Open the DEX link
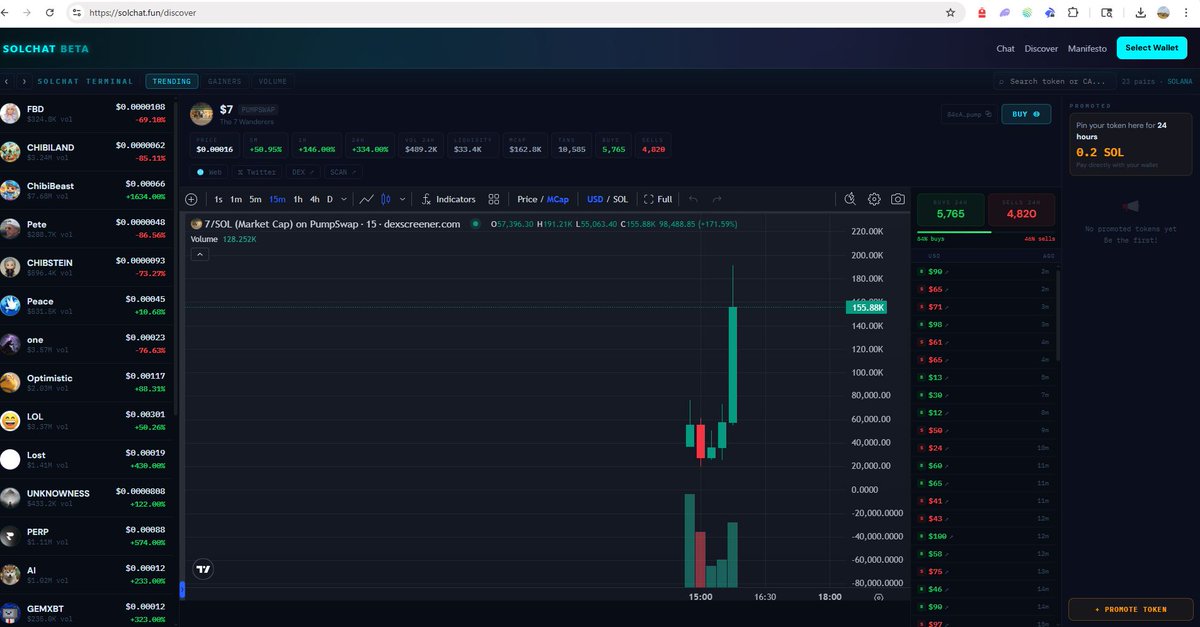 coord(302,172)
